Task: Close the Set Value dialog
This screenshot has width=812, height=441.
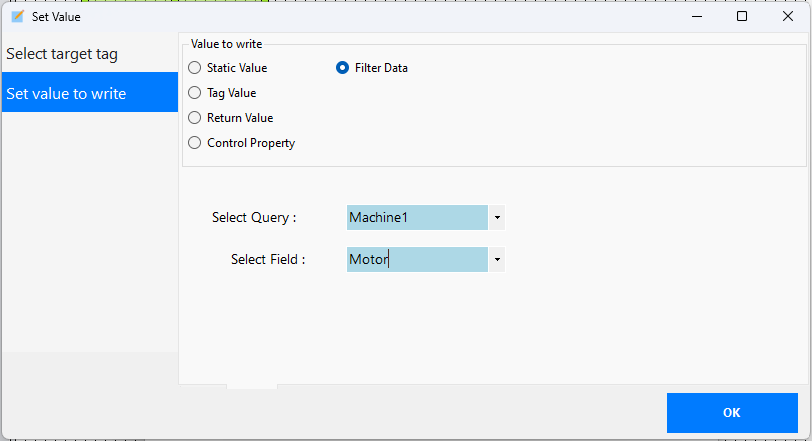Action: [x=787, y=16]
